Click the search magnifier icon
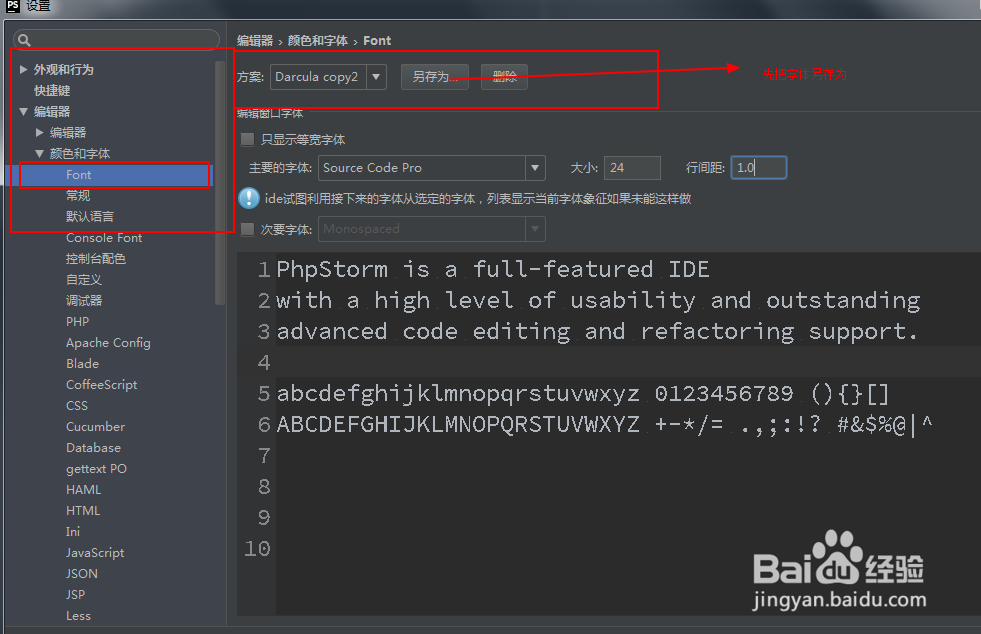The height and width of the screenshot is (634, 981). (x=24, y=41)
